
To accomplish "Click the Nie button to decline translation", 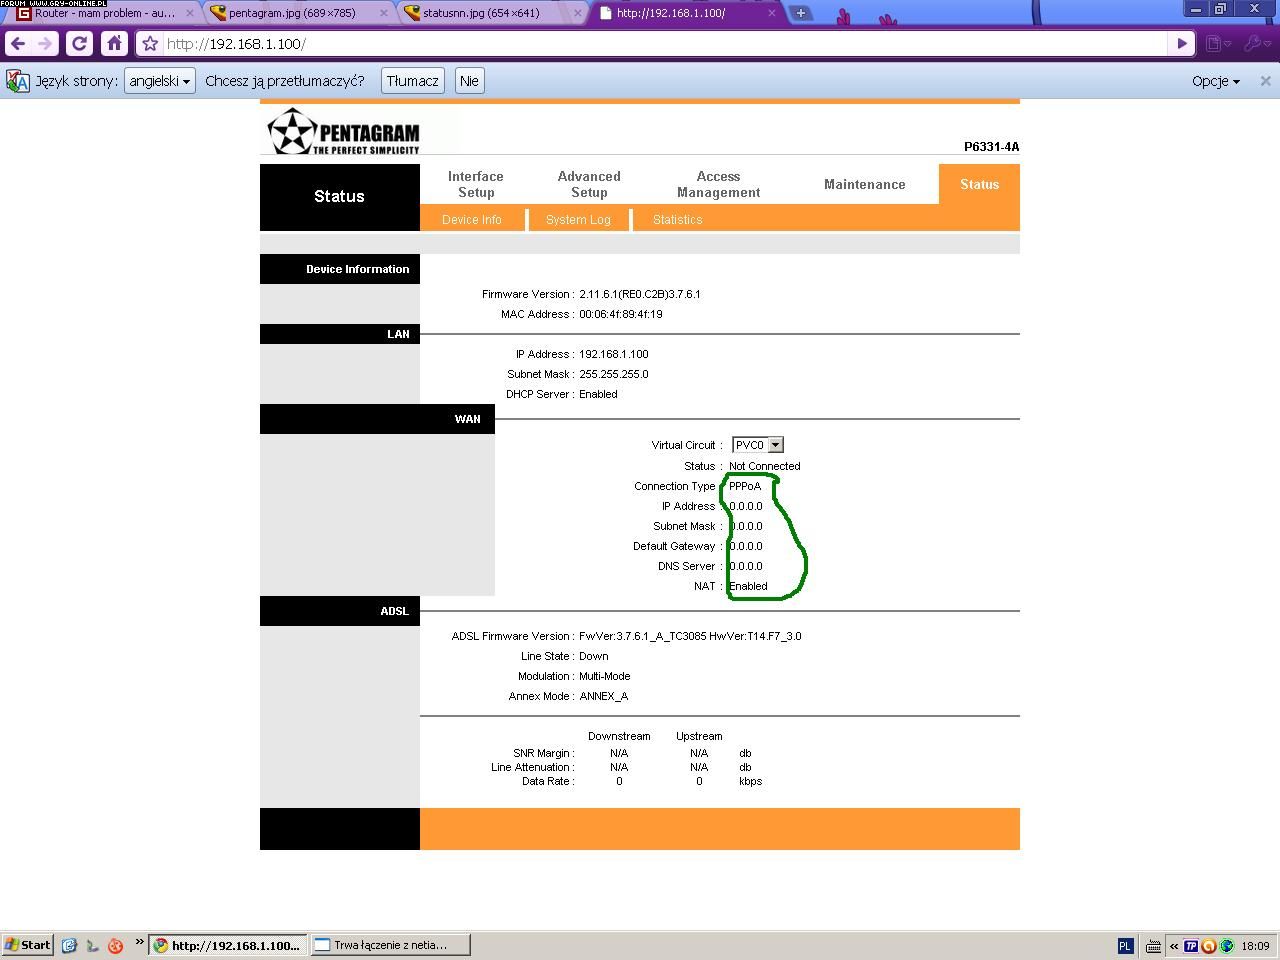I will (x=469, y=81).
